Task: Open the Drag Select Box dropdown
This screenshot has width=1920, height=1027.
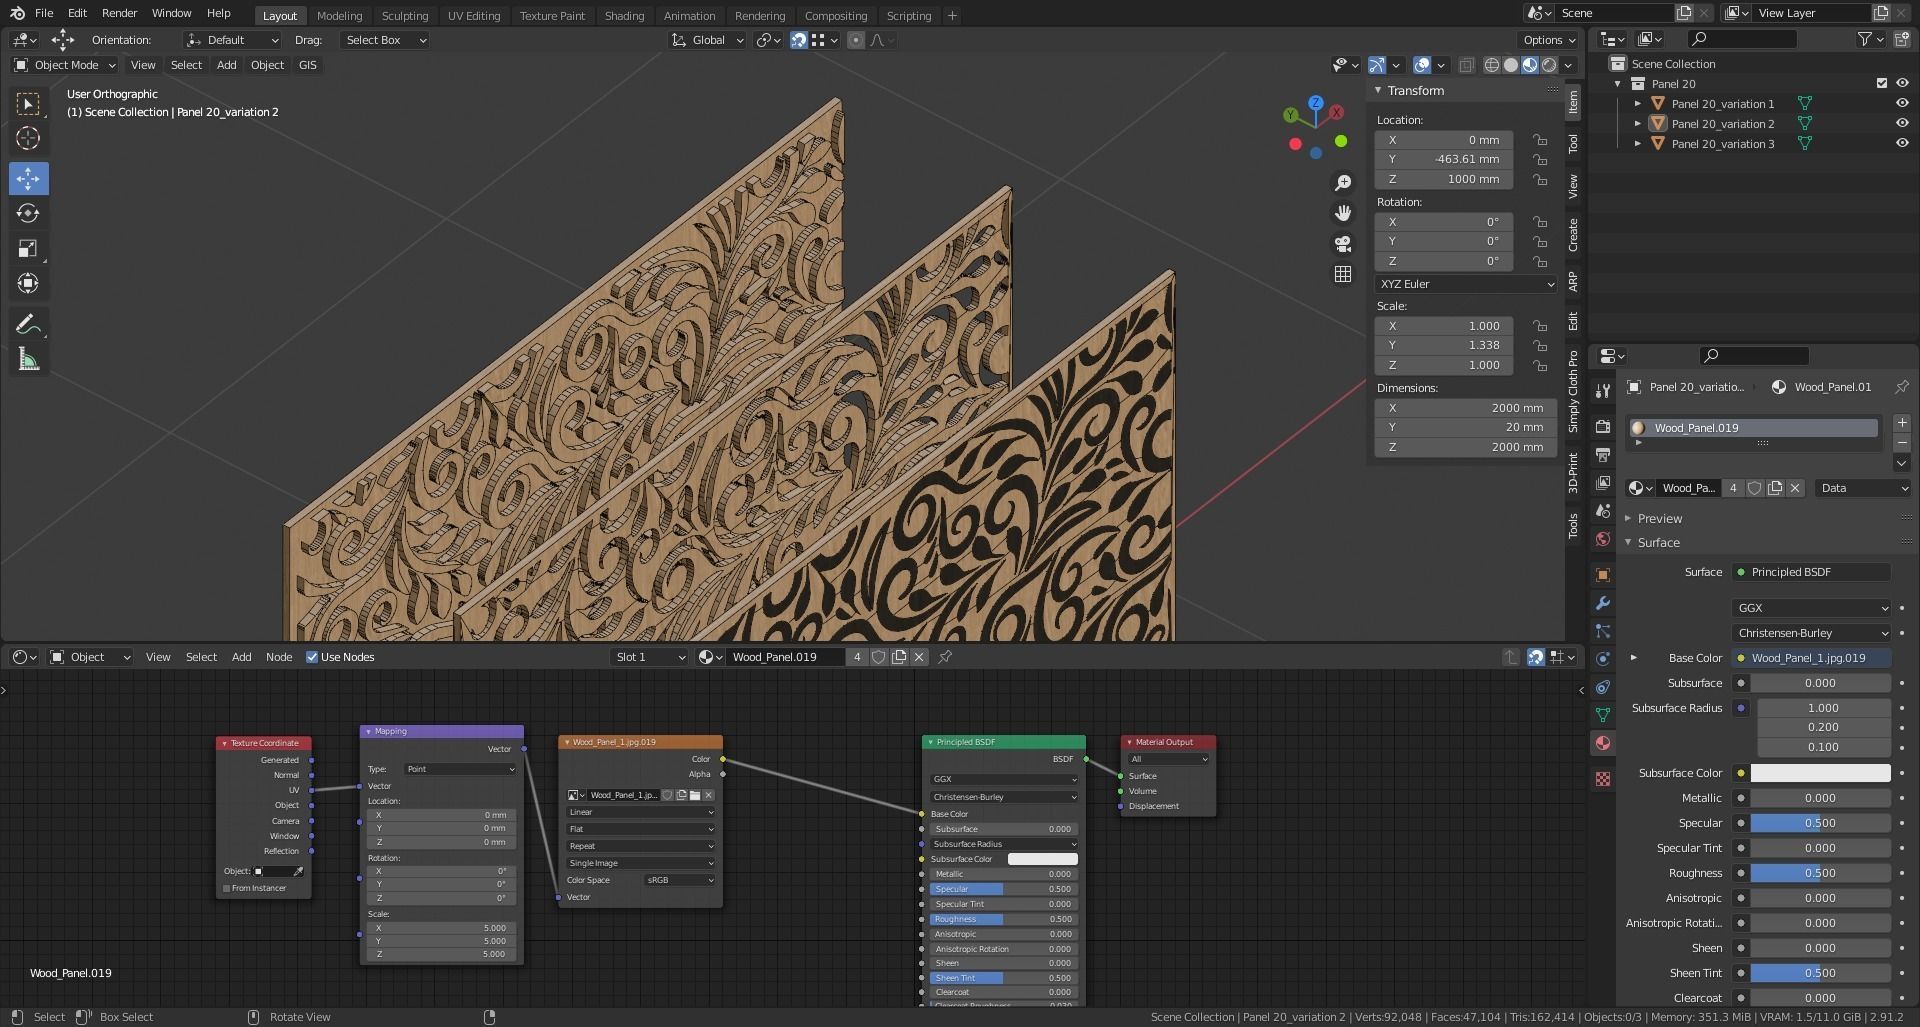Action: pos(384,40)
